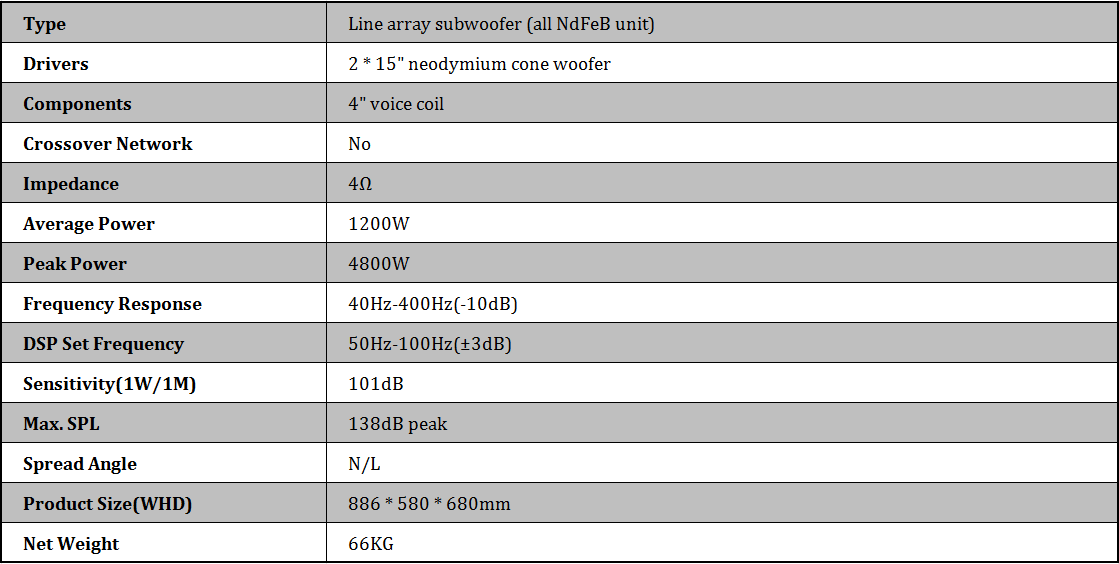Select the 138dB peak value
Screen dimensions: 1119x564
[x=398, y=424]
